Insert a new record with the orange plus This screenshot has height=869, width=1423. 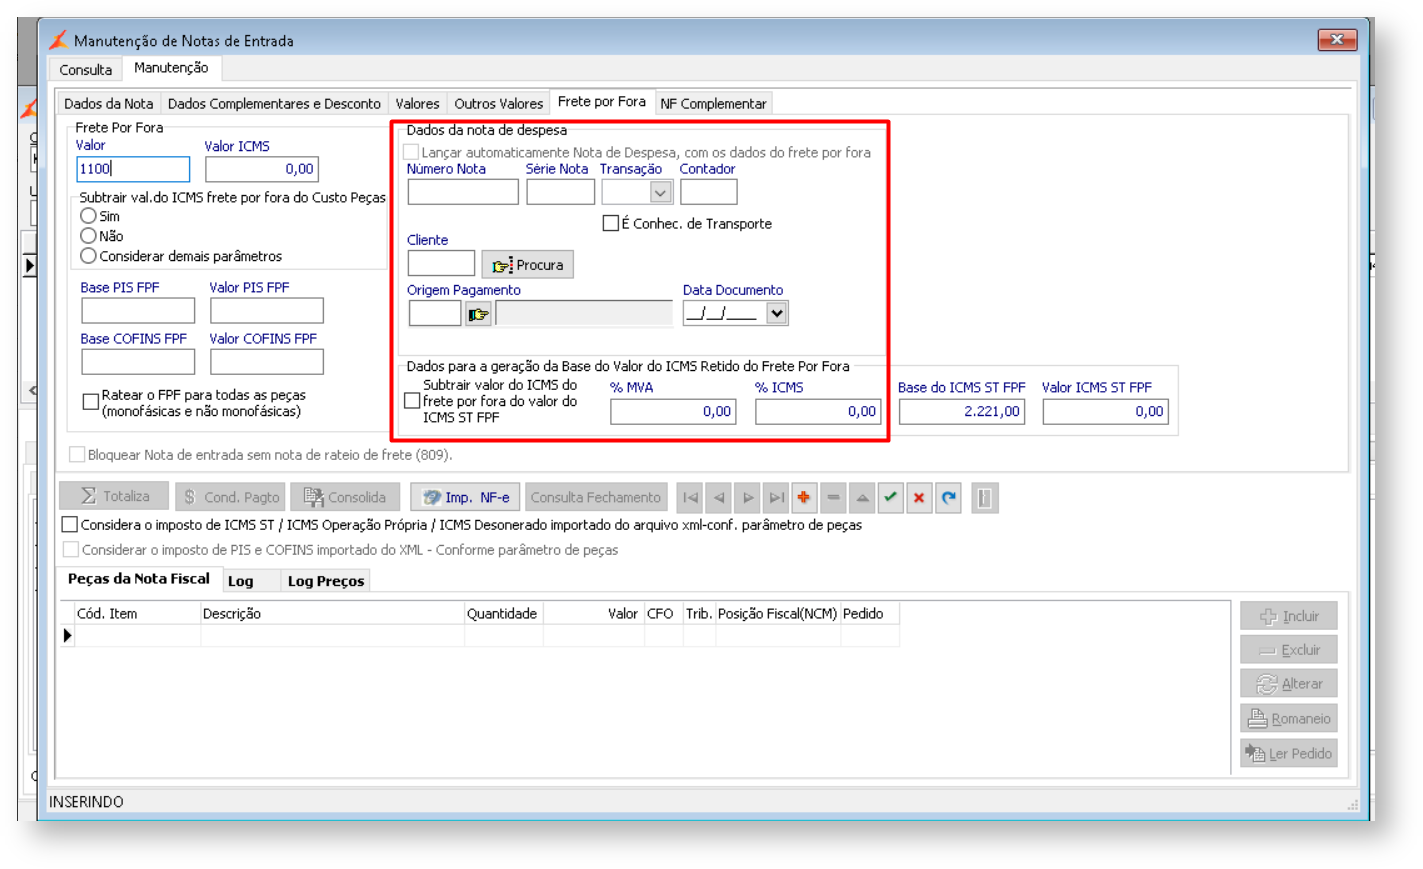click(804, 498)
